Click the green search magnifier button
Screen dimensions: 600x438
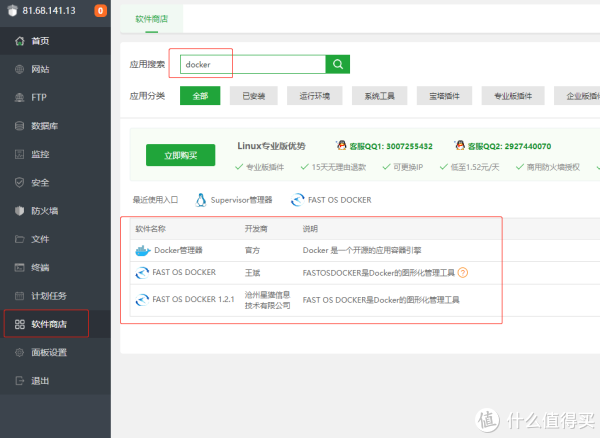[339, 64]
